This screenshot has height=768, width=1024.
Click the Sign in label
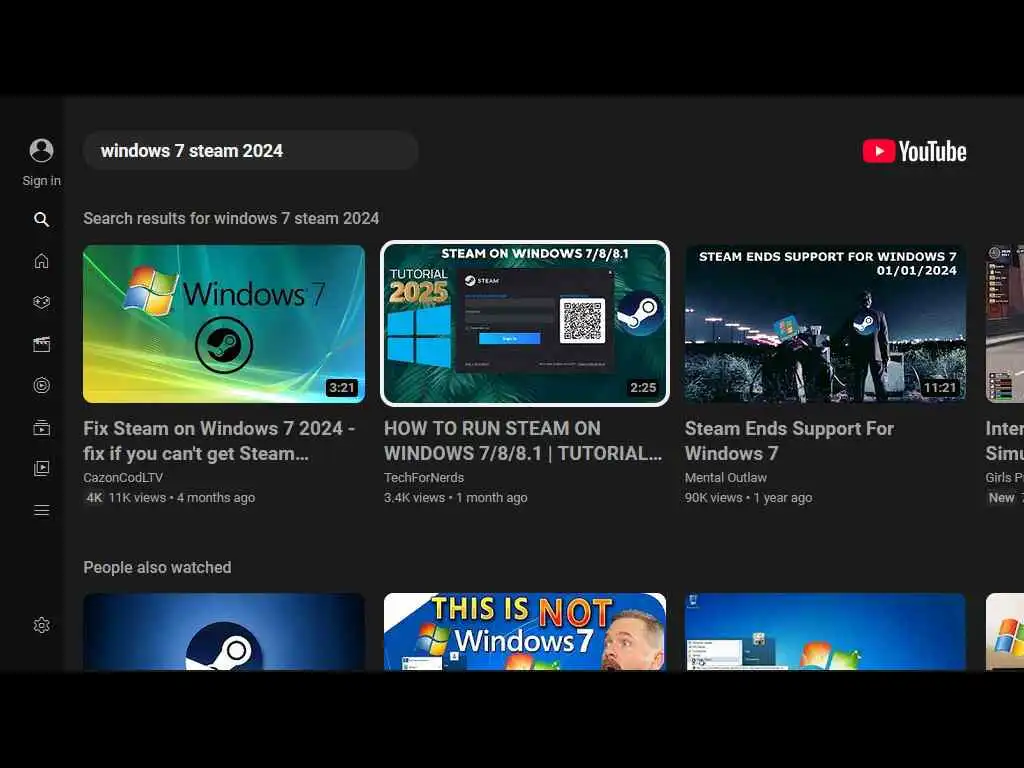41,181
